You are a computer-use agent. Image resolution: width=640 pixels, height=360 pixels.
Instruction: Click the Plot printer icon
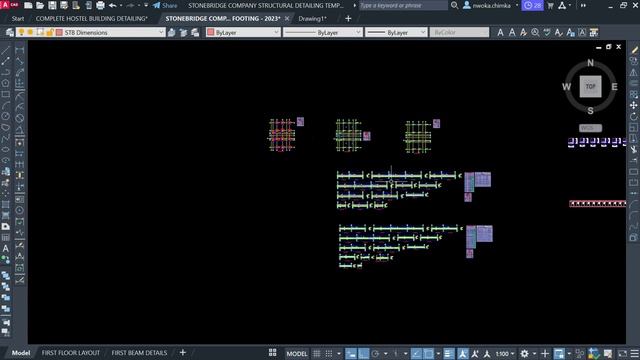(100, 5)
